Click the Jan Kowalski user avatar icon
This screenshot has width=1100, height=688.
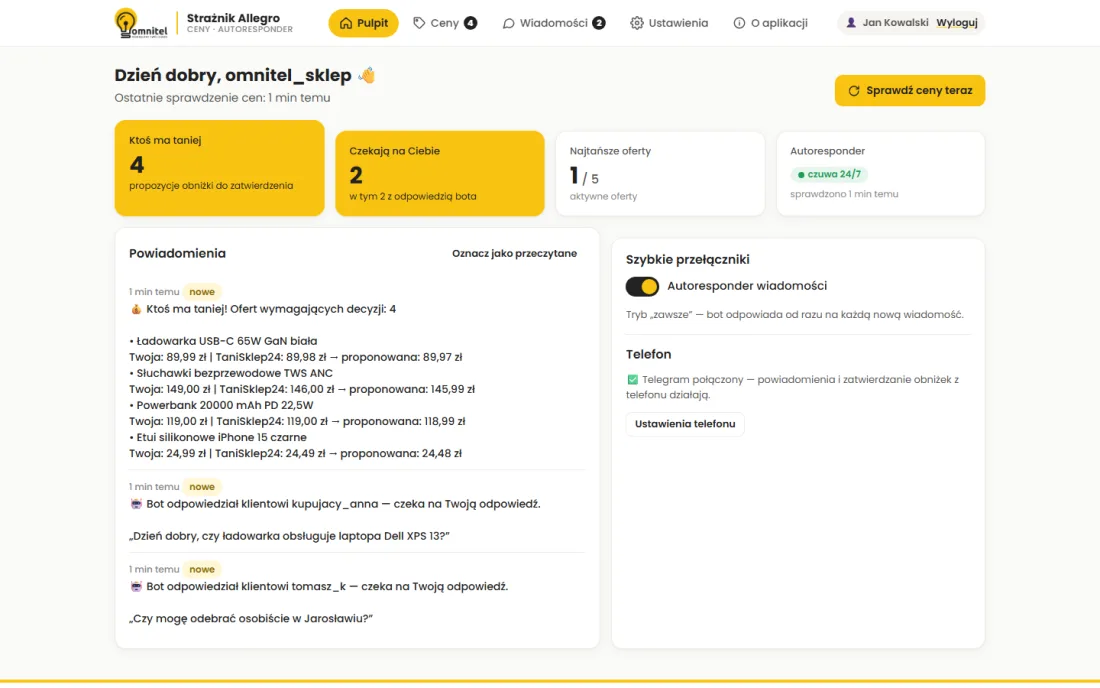point(851,22)
